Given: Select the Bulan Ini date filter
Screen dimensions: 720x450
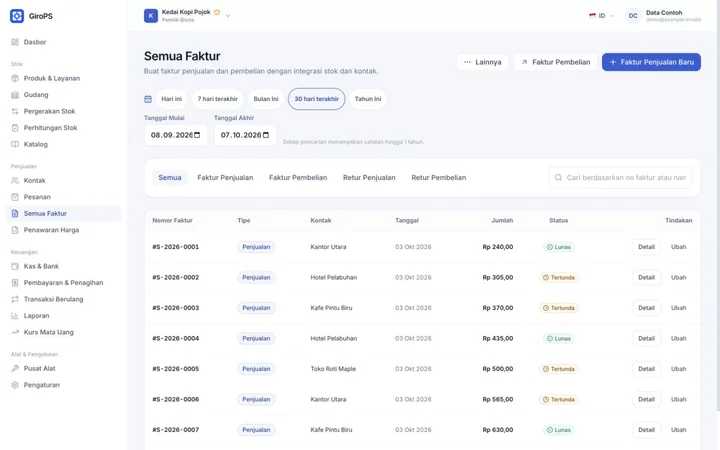Looking at the screenshot, I should (266, 99).
